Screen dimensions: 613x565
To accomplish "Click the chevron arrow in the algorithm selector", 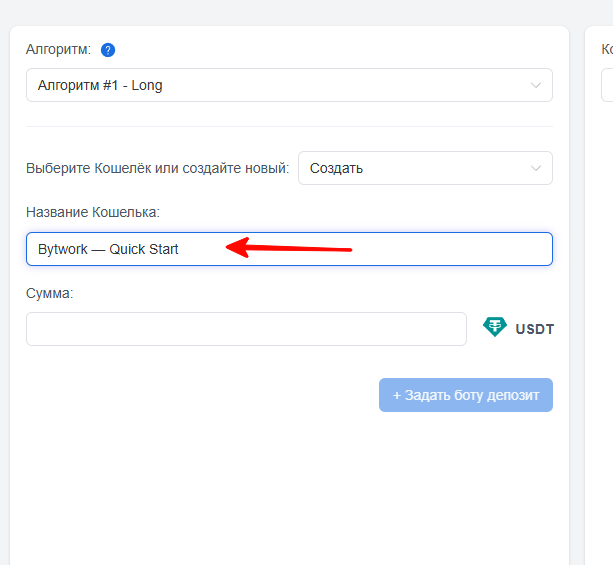I will (x=536, y=85).
